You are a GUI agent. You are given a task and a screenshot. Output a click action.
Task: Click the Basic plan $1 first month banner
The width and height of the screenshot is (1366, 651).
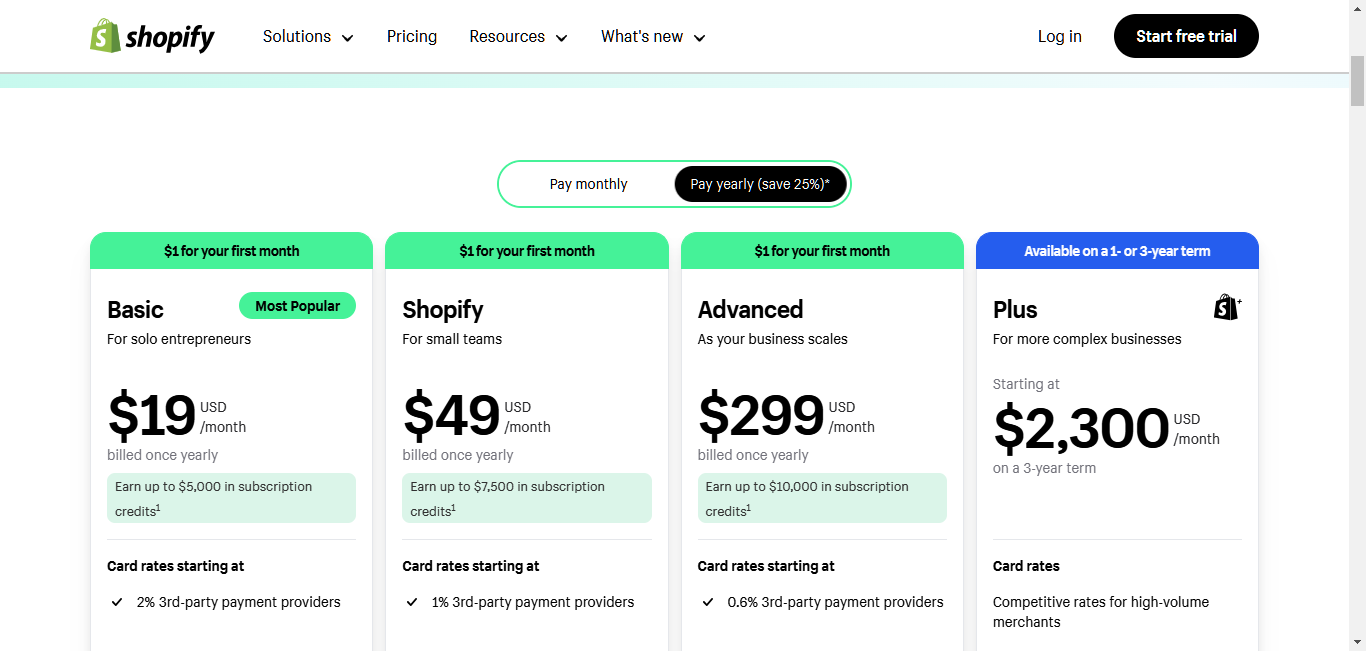(231, 251)
